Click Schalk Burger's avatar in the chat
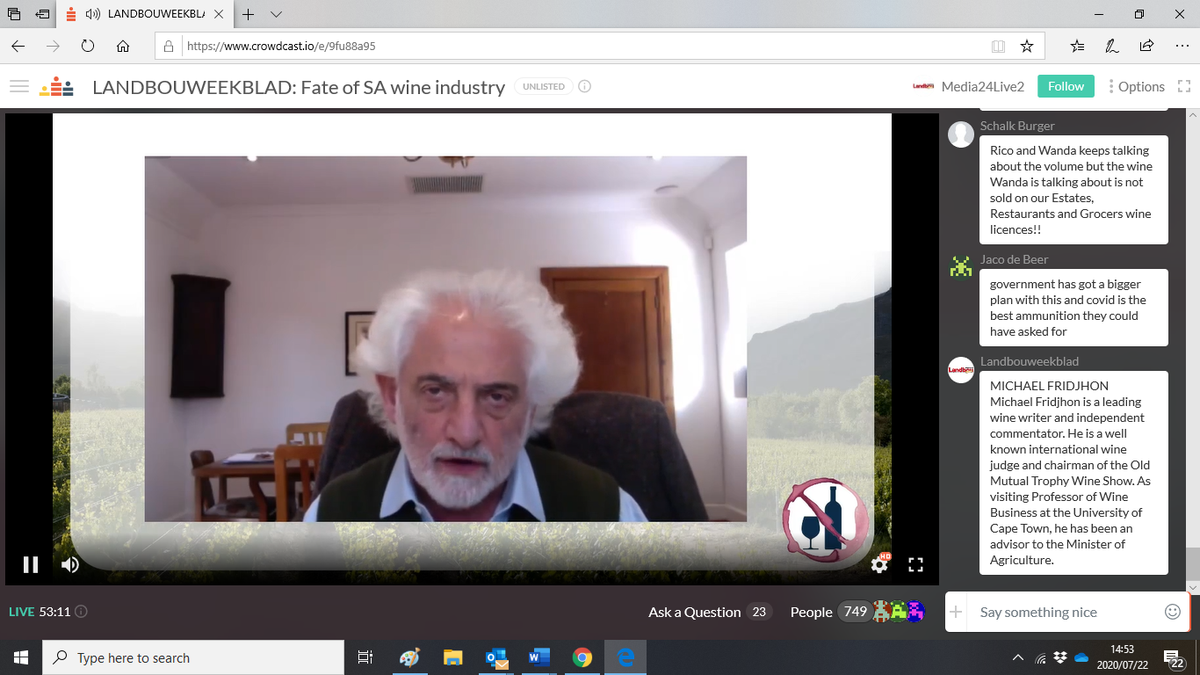 (960, 133)
